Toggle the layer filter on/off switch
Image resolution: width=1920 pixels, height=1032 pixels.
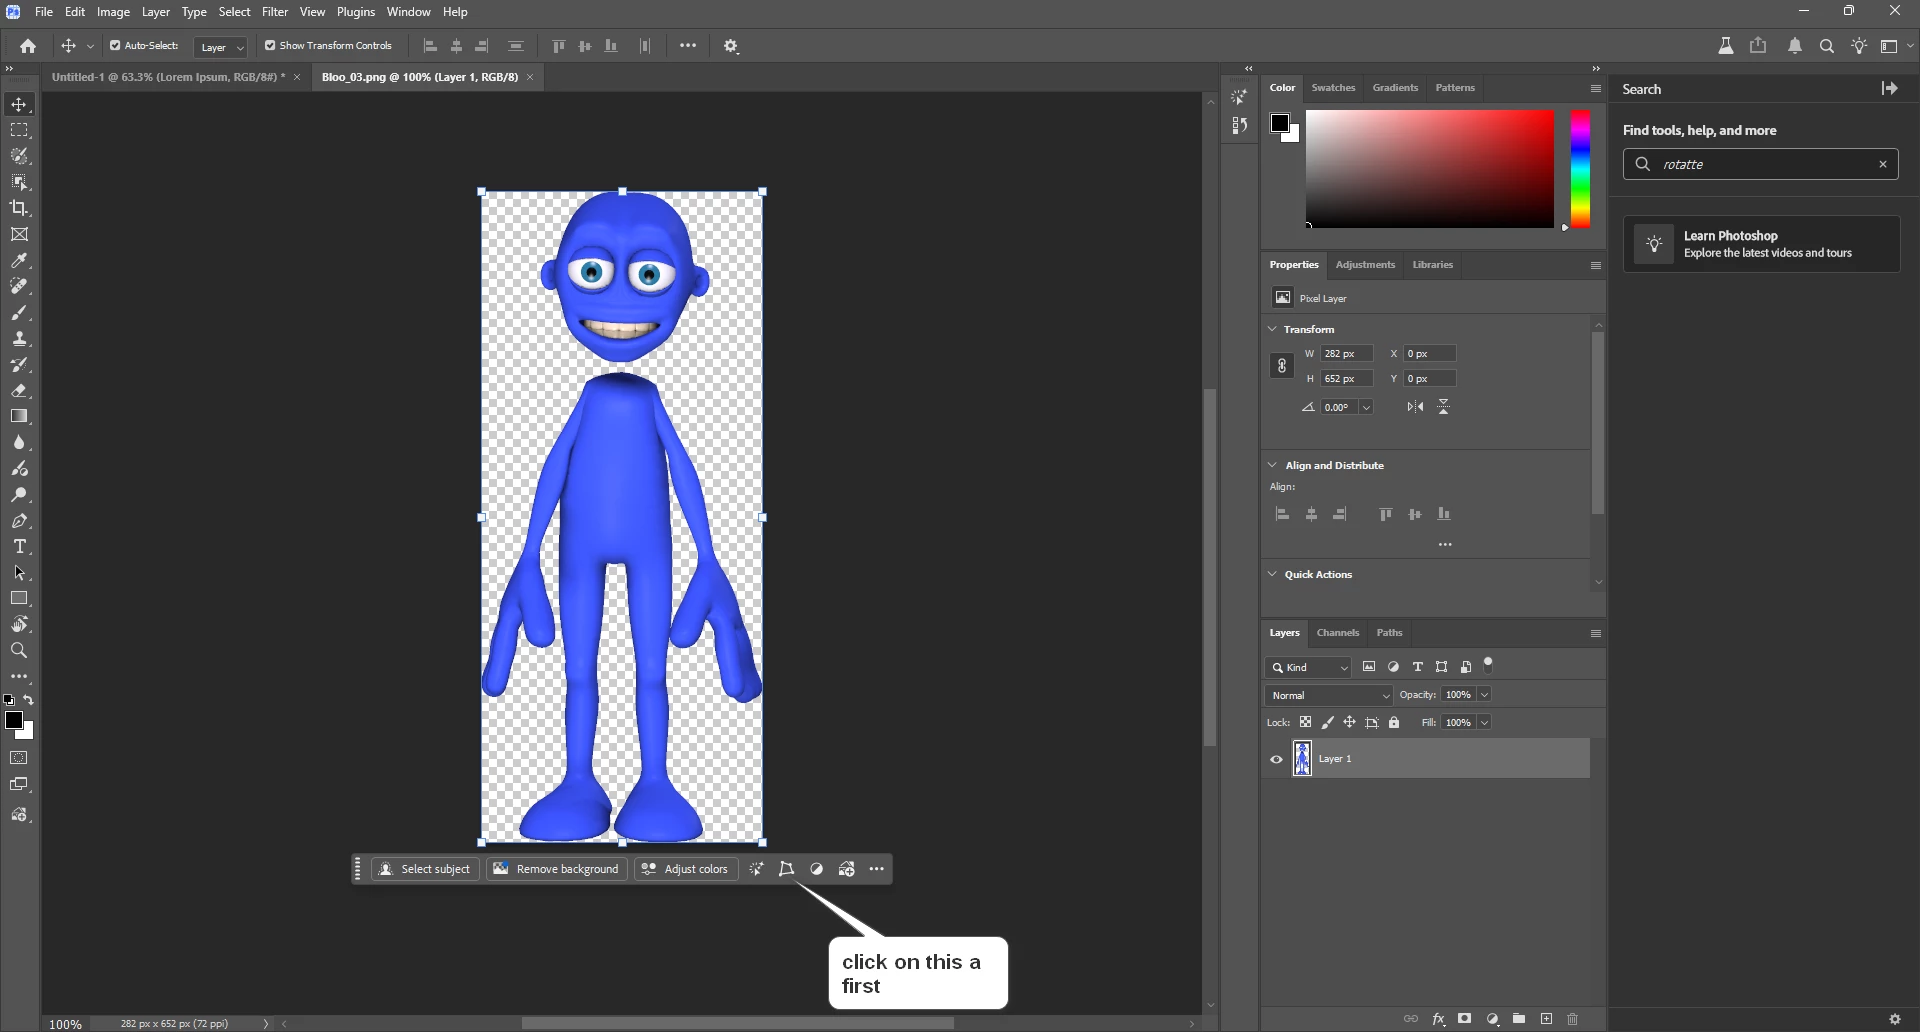coord(1488,663)
